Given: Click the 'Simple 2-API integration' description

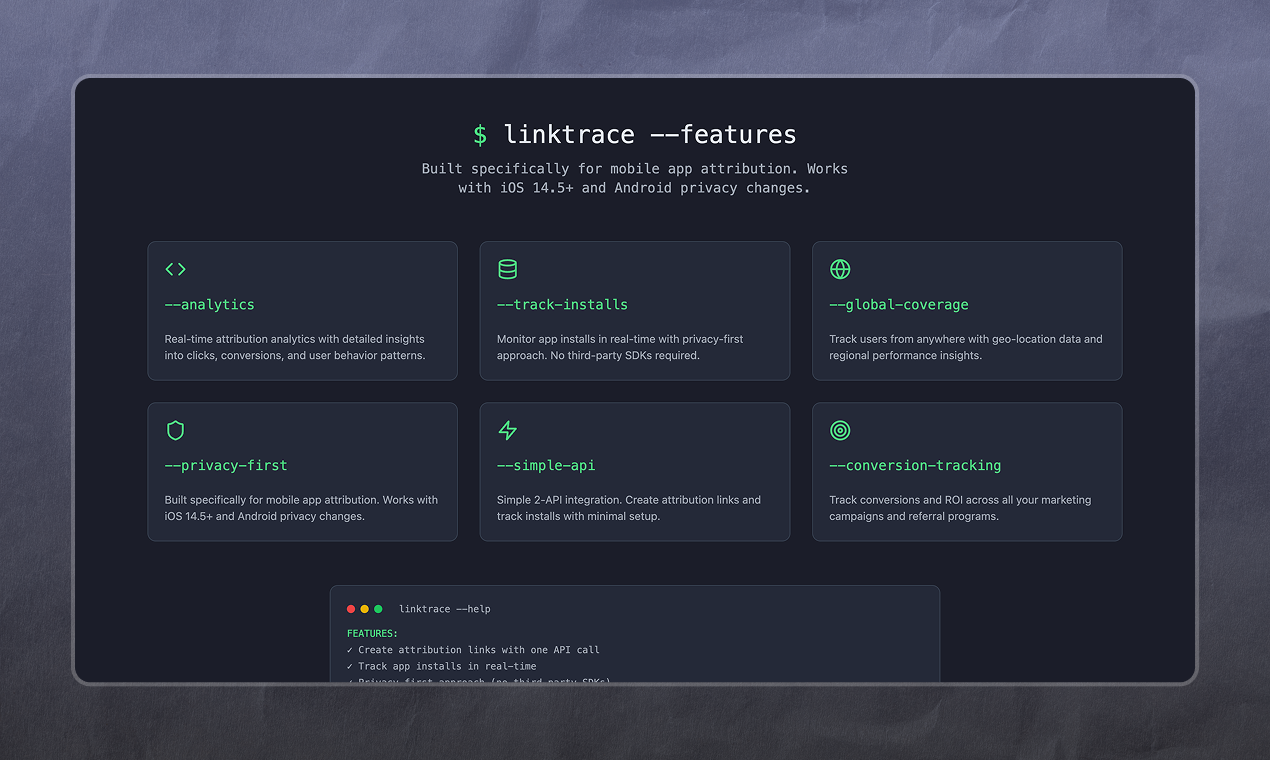Looking at the screenshot, I should coord(629,508).
